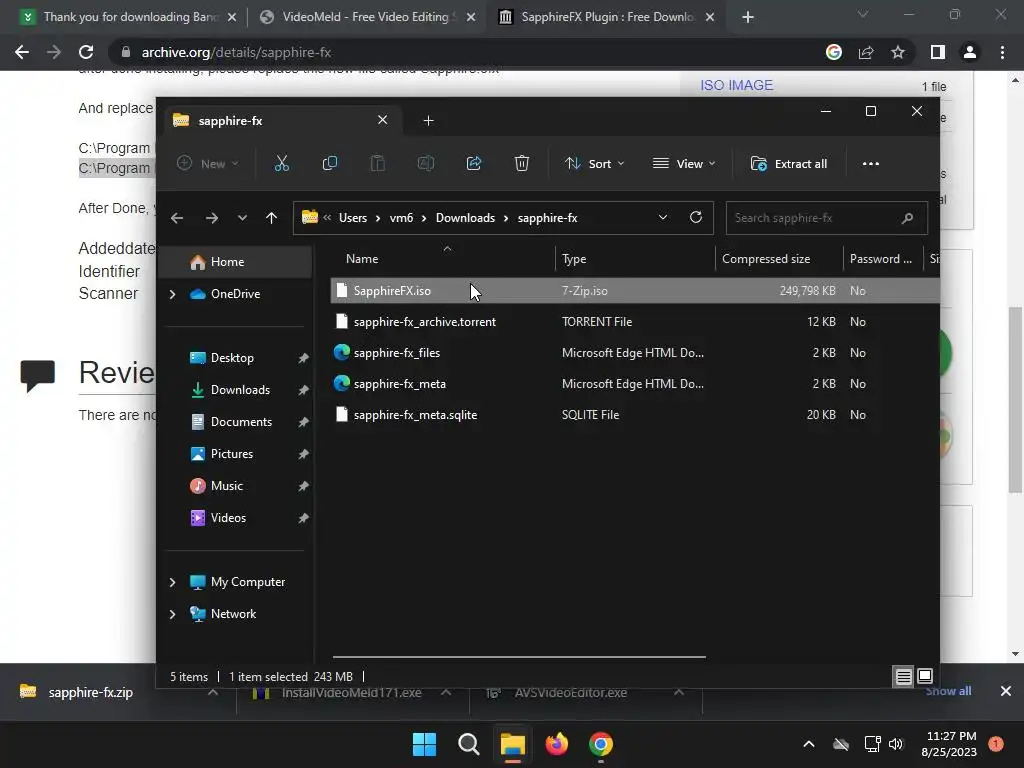Open Windows Start menu
Viewport: 1024px width, 768px height.
tap(424, 744)
